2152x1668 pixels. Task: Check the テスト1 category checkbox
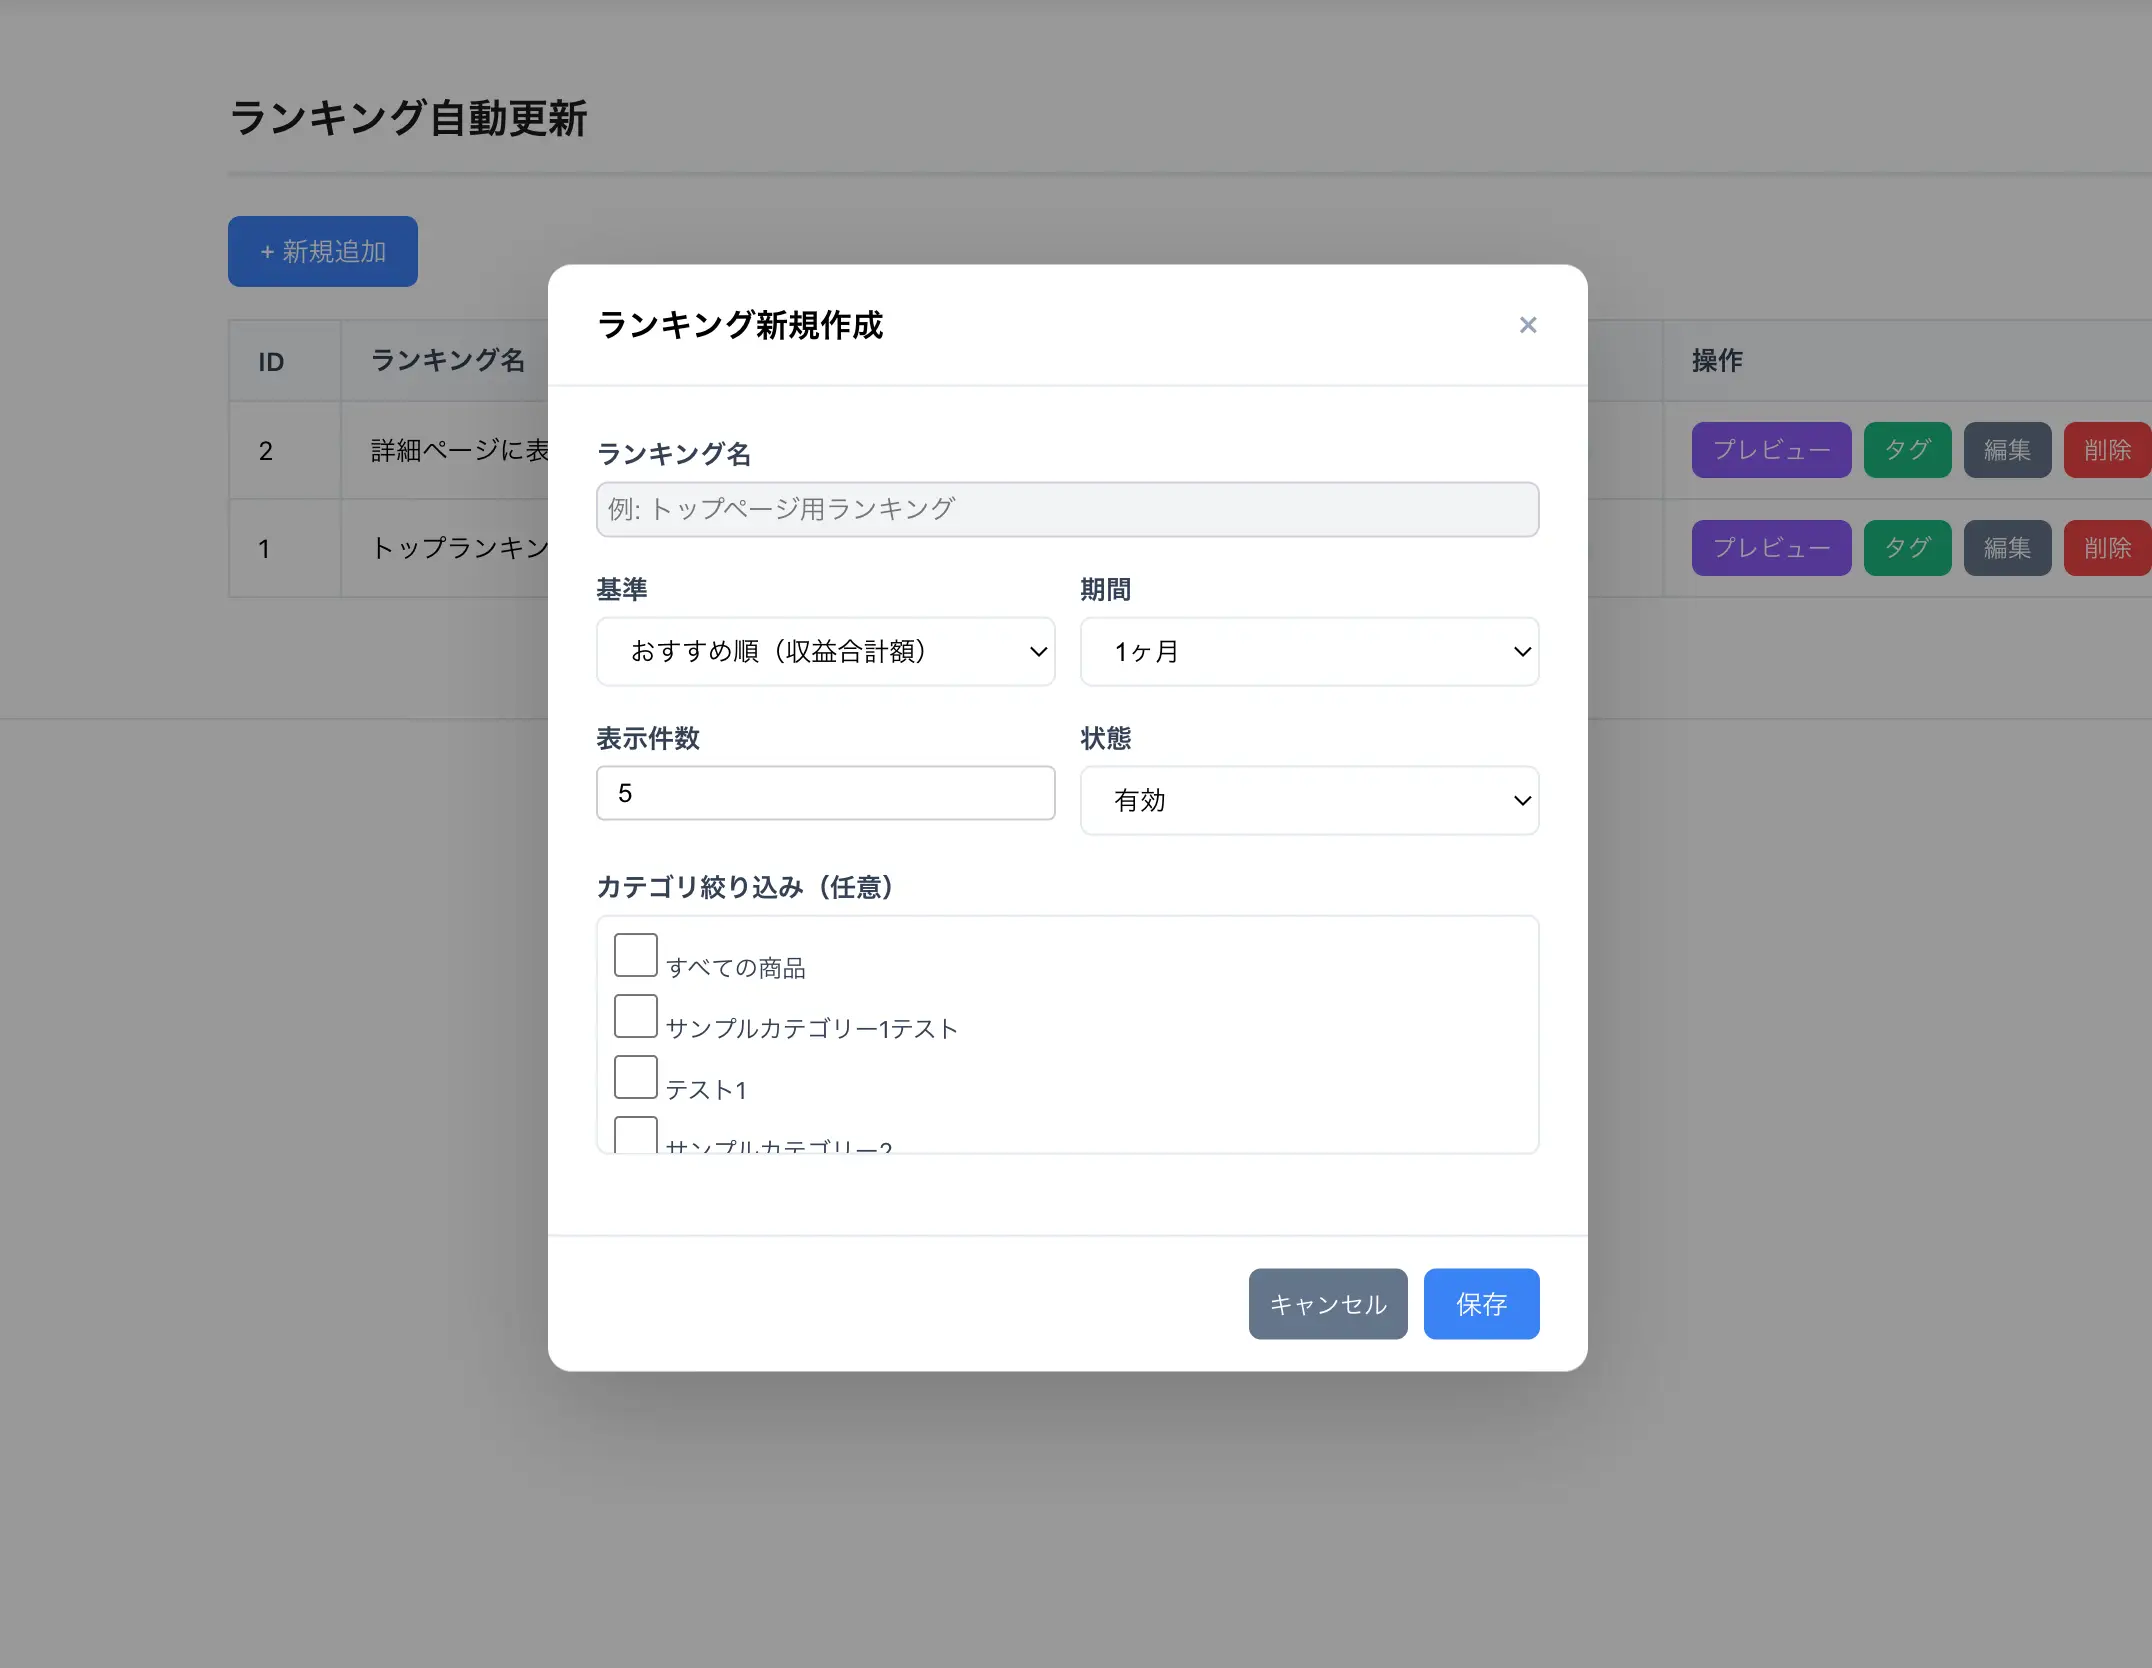[x=635, y=1077]
